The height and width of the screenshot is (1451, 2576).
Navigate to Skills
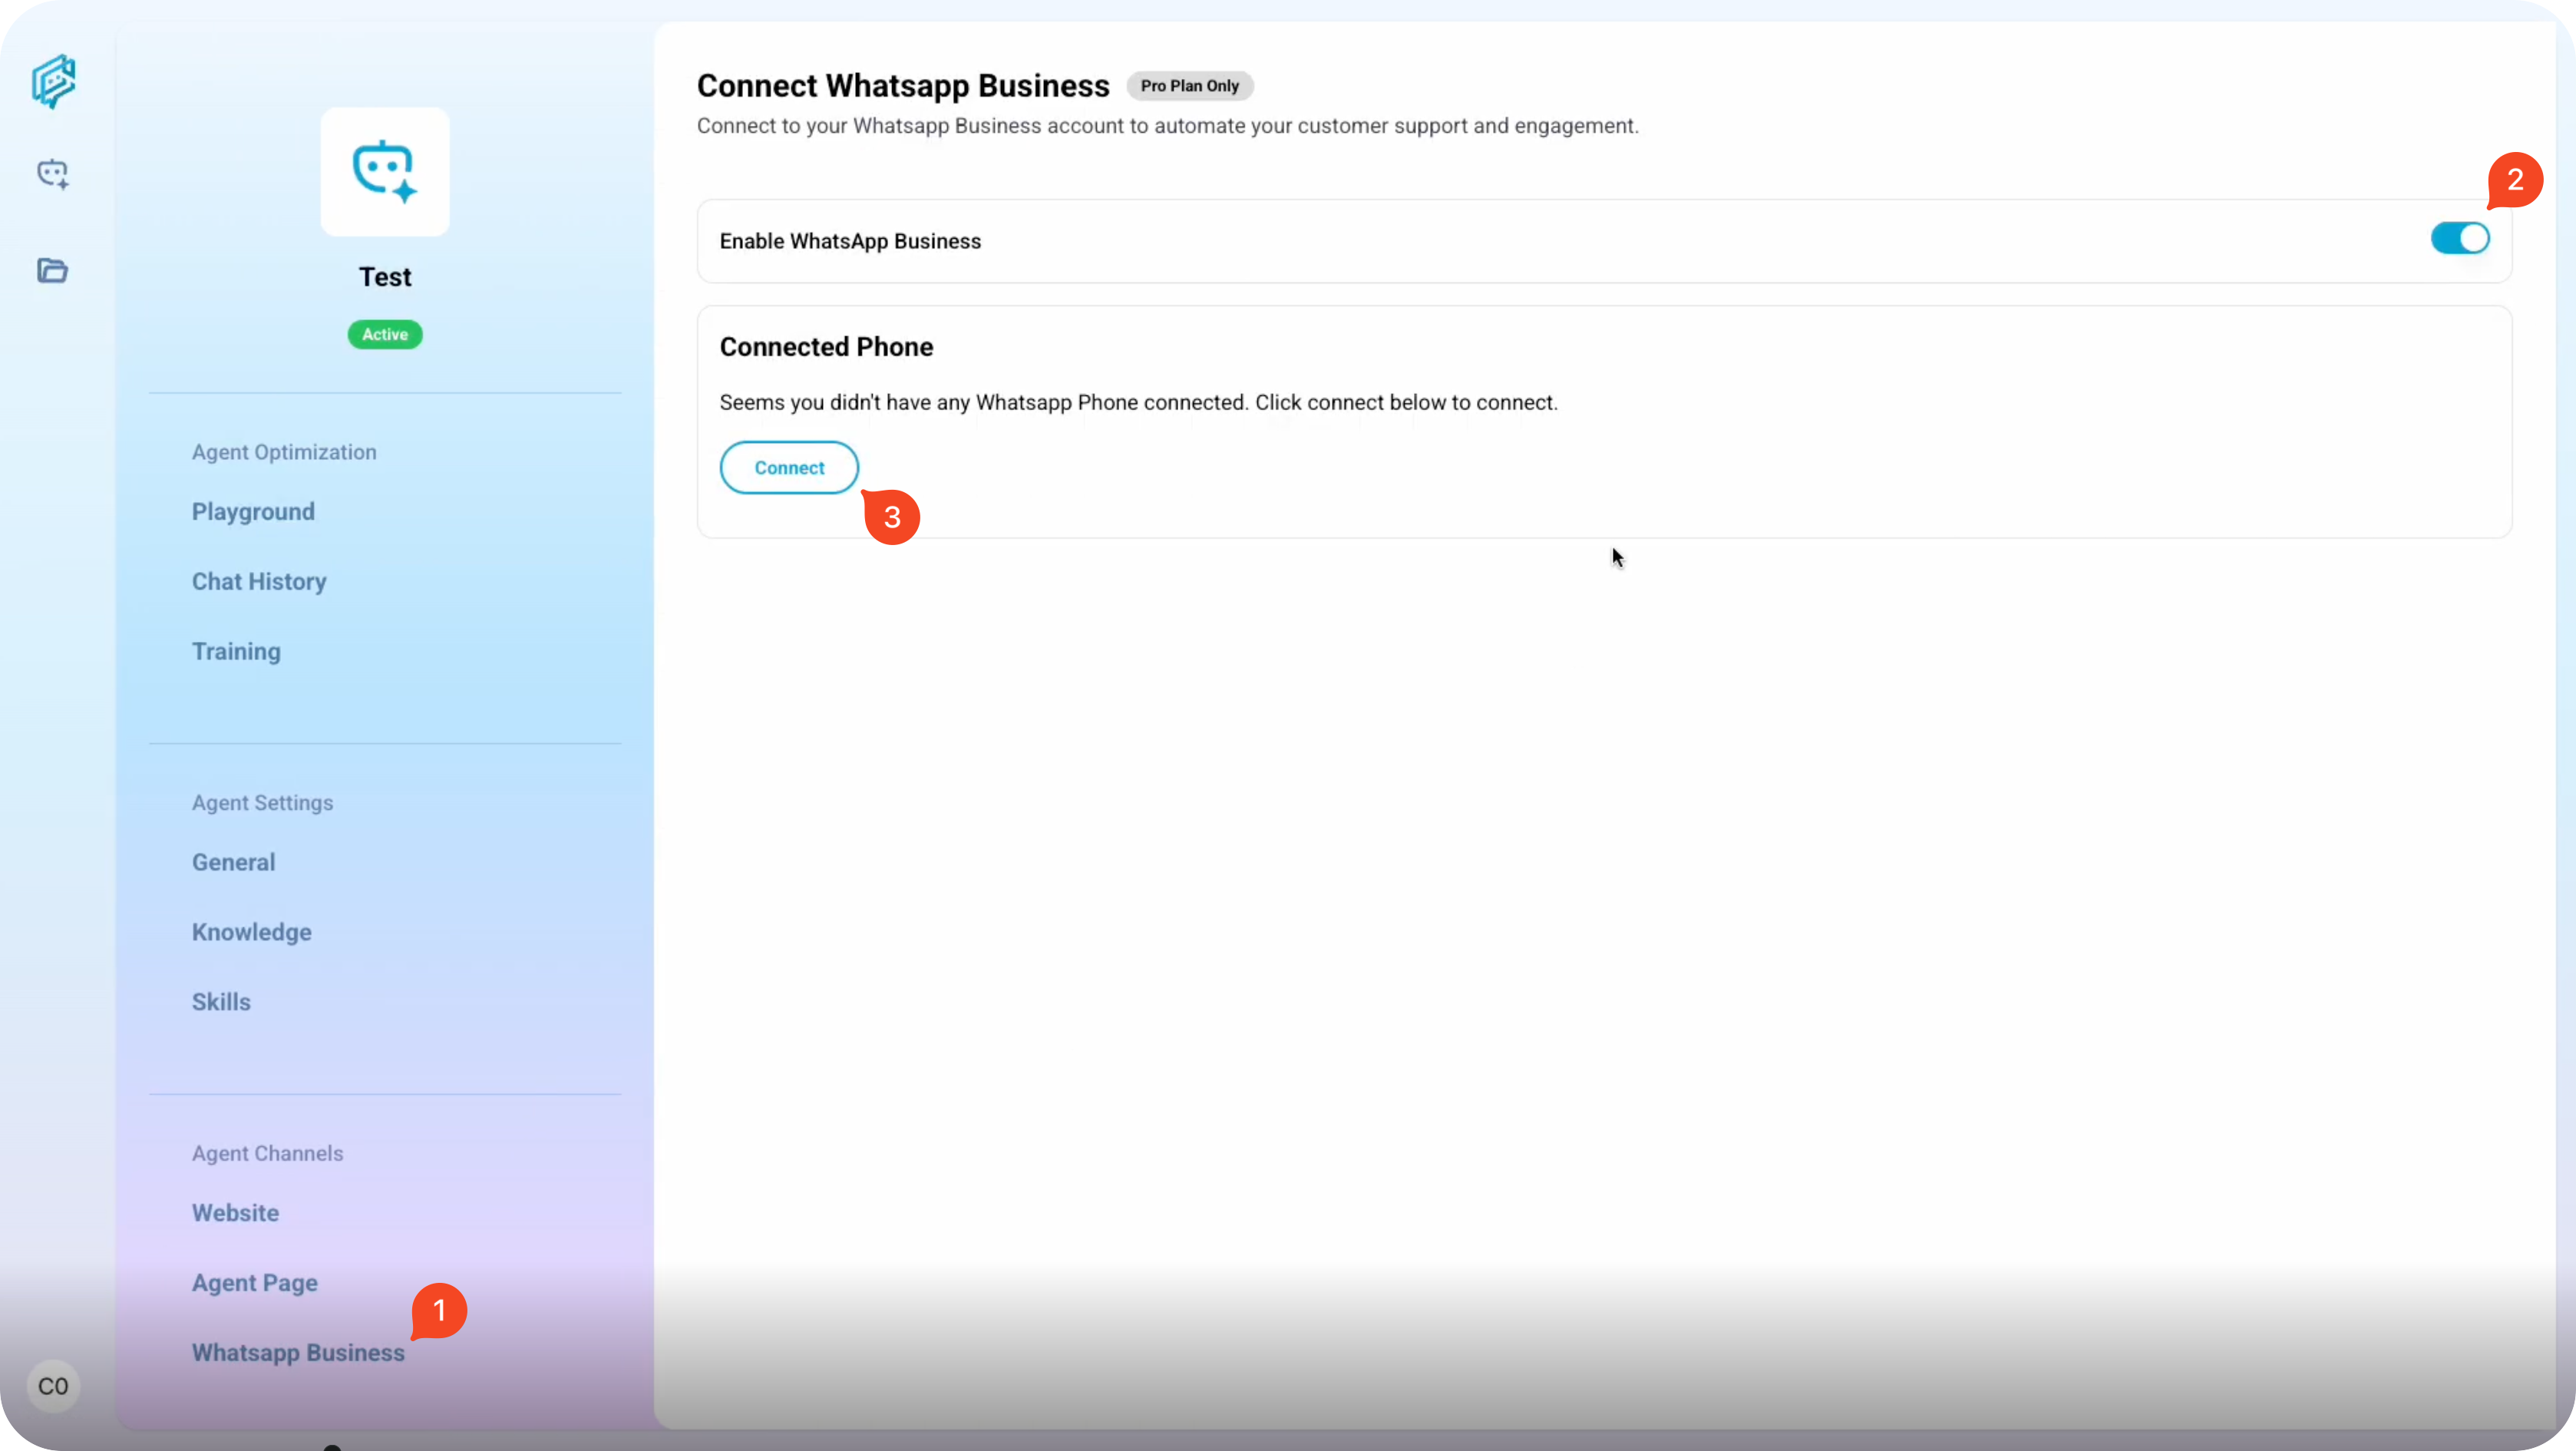(x=221, y=1002)
